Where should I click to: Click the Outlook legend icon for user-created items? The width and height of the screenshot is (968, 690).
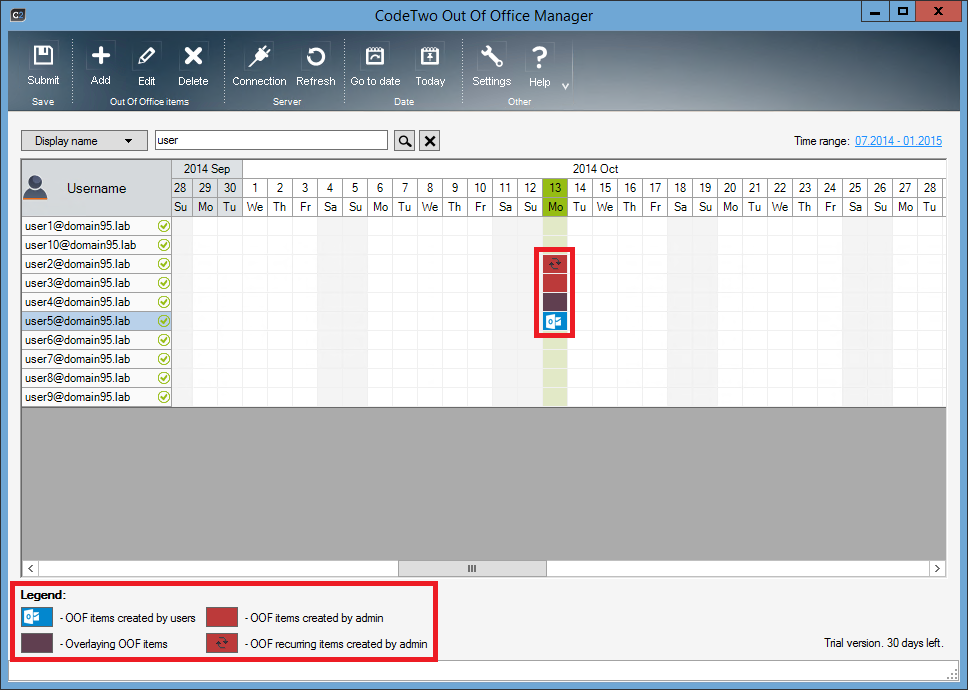[37, 617]
